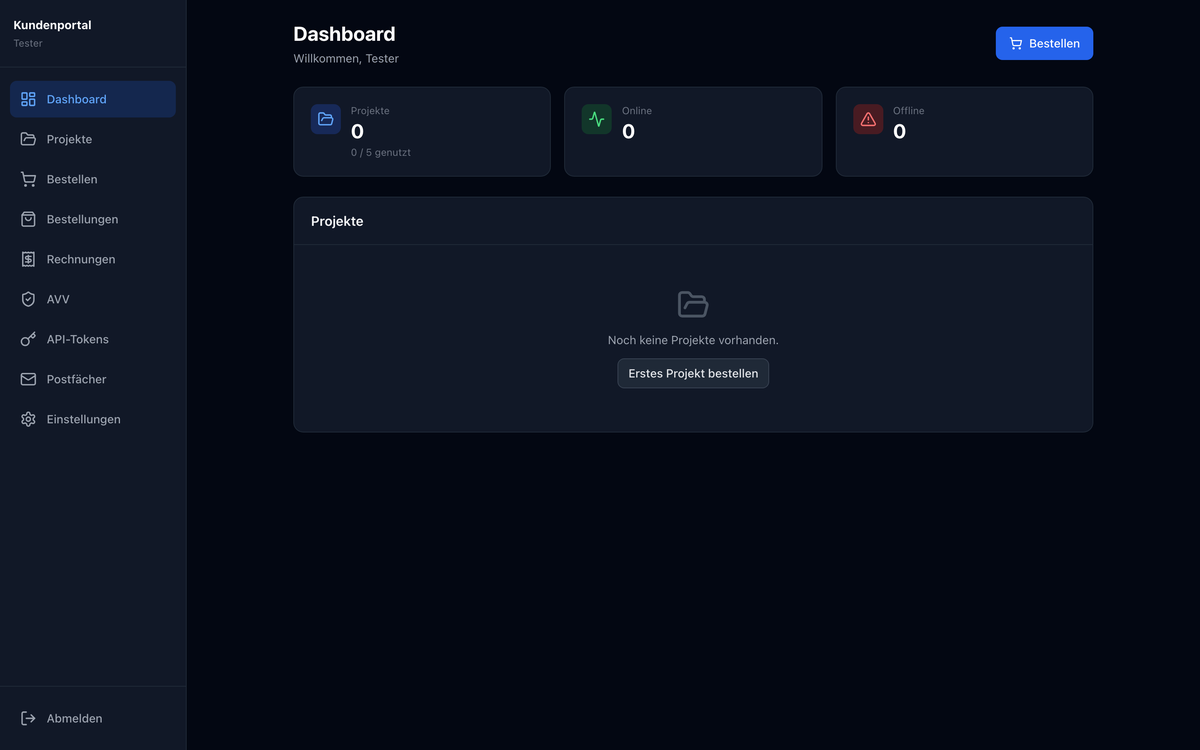
Task: Click the Online label in stats card
Action: pyautogui.click(x=637, y=111)
